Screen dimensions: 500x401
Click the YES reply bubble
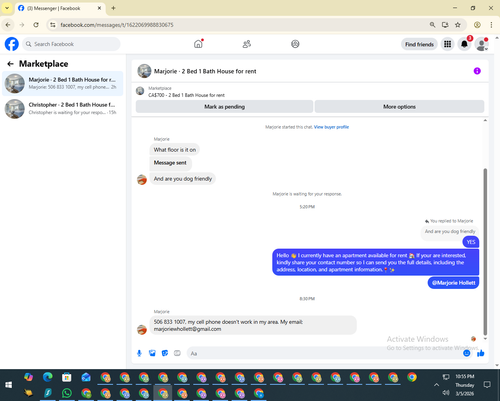tap(471, 242)
